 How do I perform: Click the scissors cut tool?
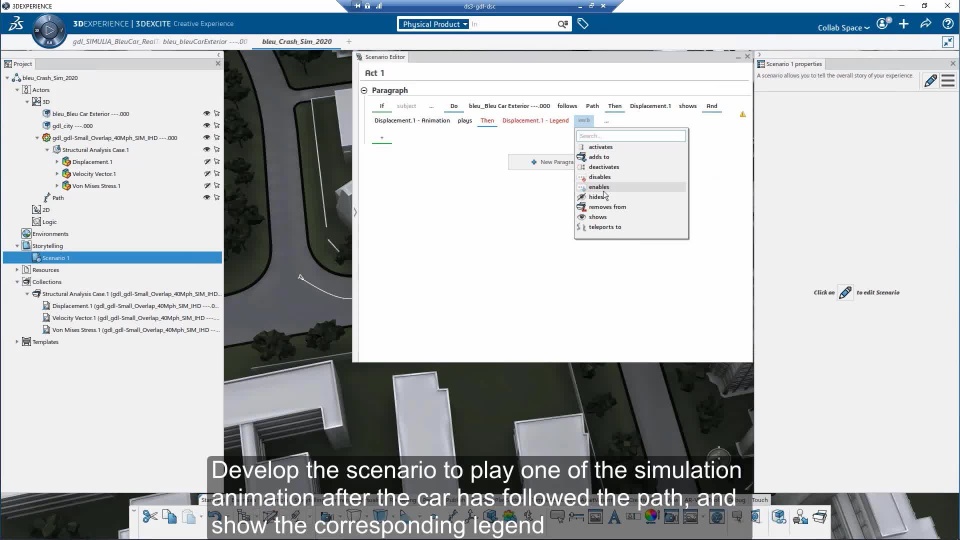click(x=149, y=517)
